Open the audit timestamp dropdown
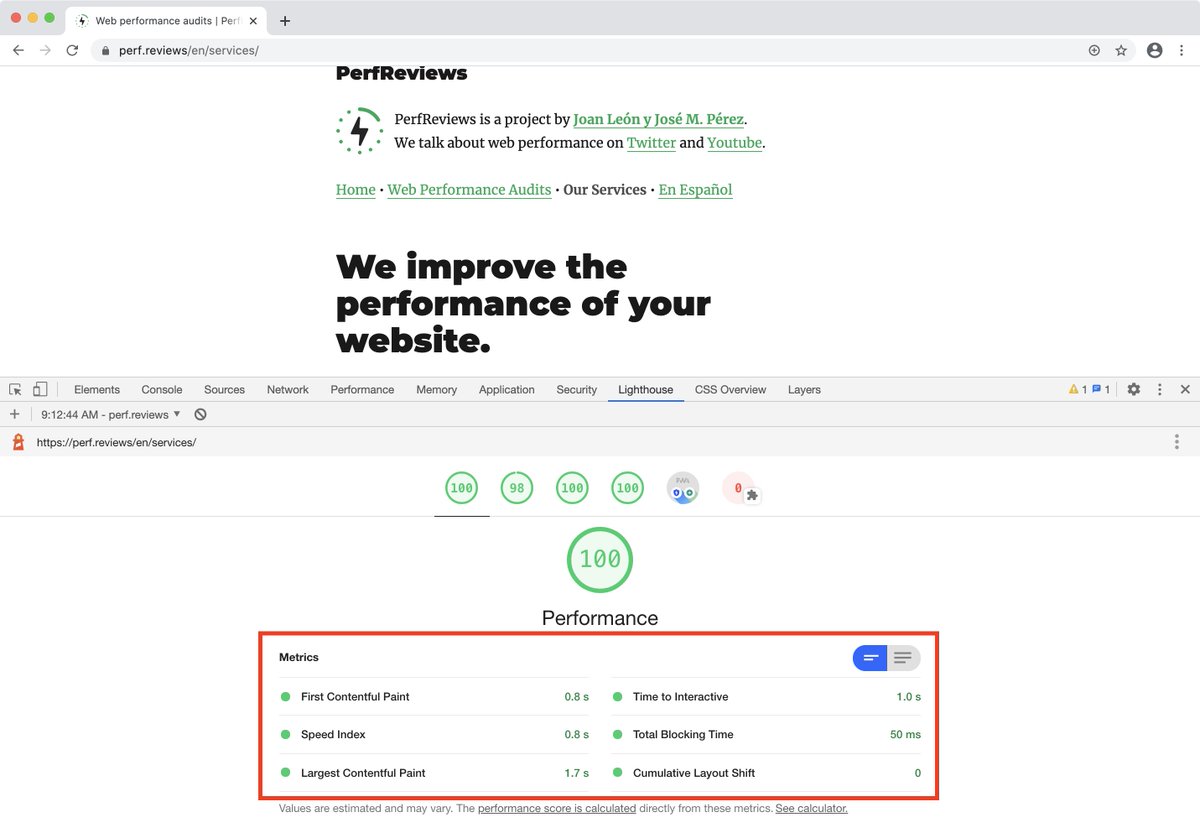The height and width of the screenshot is (833, 1200). click(x=110, y=413)
